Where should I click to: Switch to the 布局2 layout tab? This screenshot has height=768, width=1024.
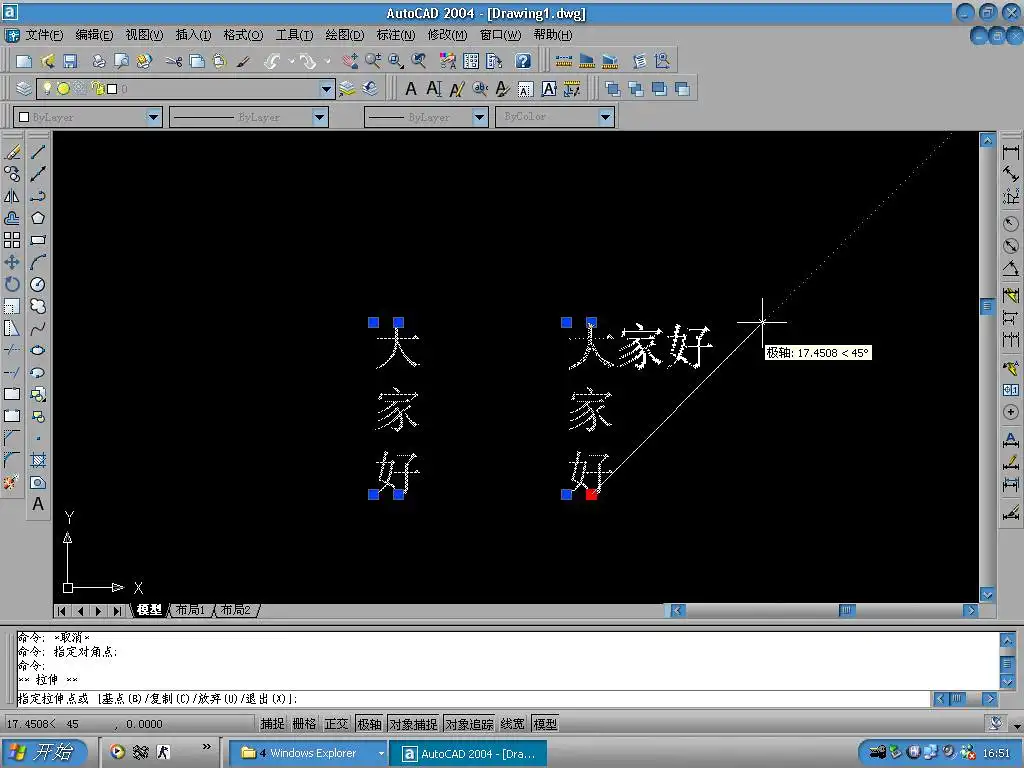coord(236,610)
